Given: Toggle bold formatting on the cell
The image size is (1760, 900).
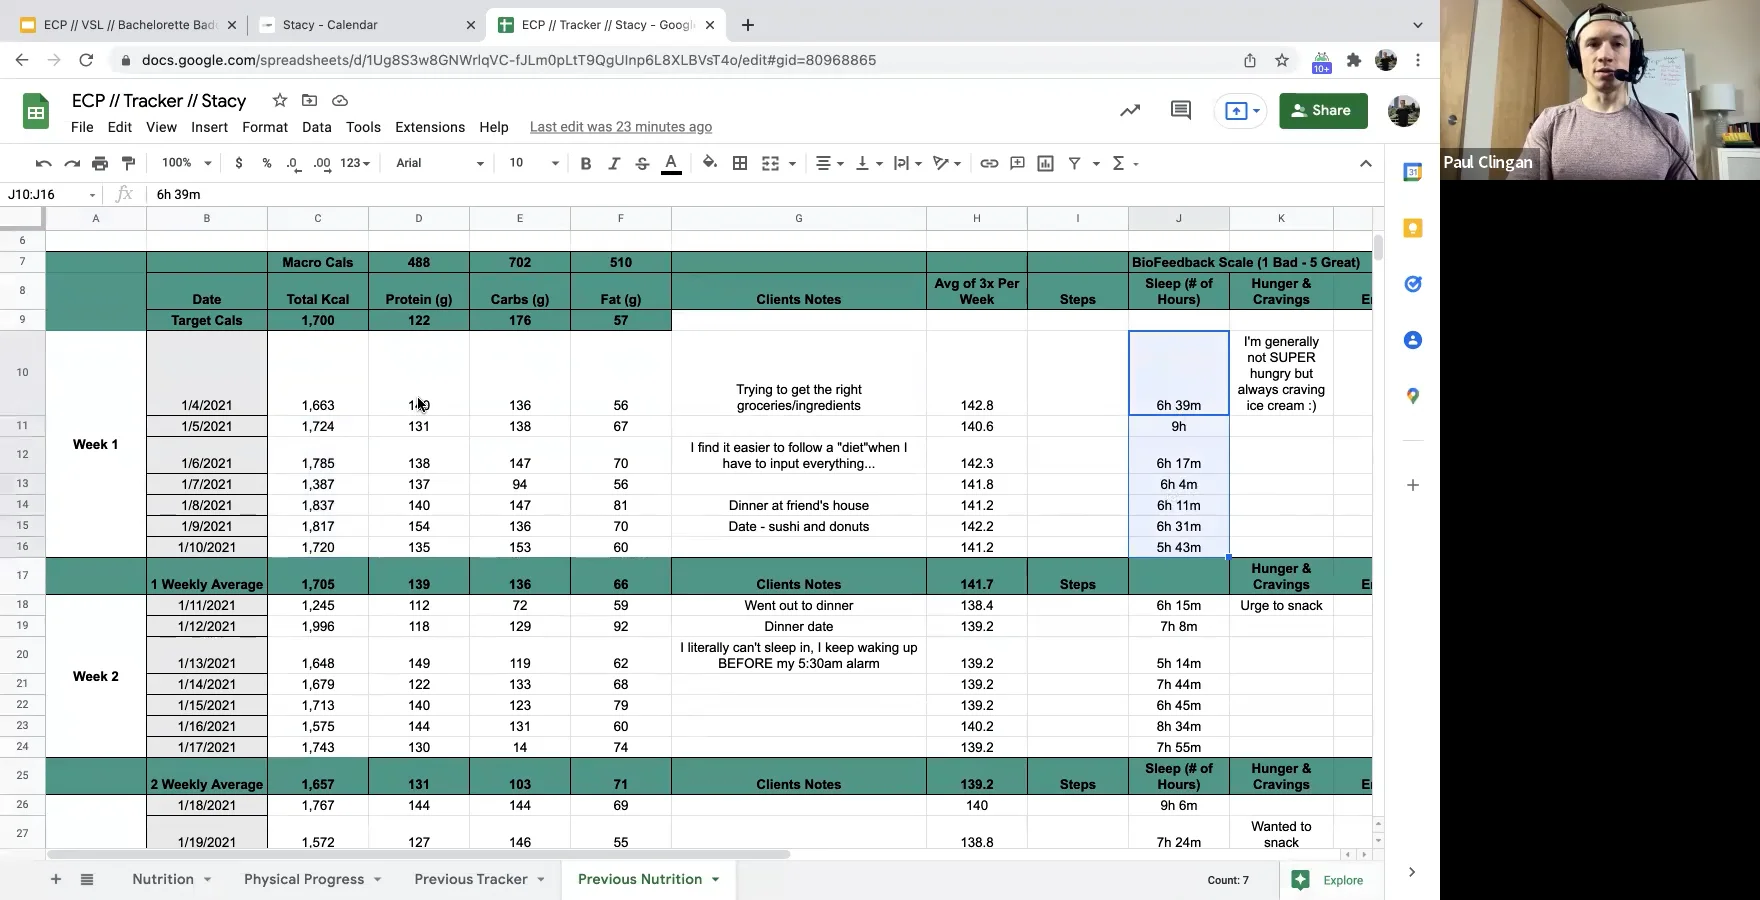Looking at the screenshot, I should (x=586, y=163).
